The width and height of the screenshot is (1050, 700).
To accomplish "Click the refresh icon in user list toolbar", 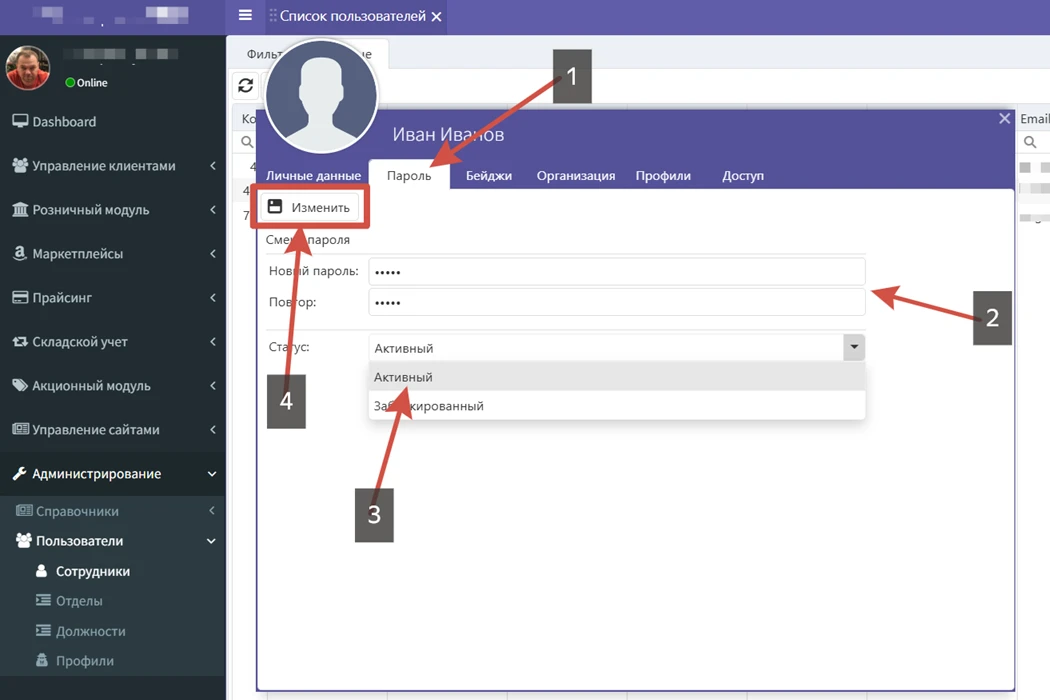I will [245, 86].
